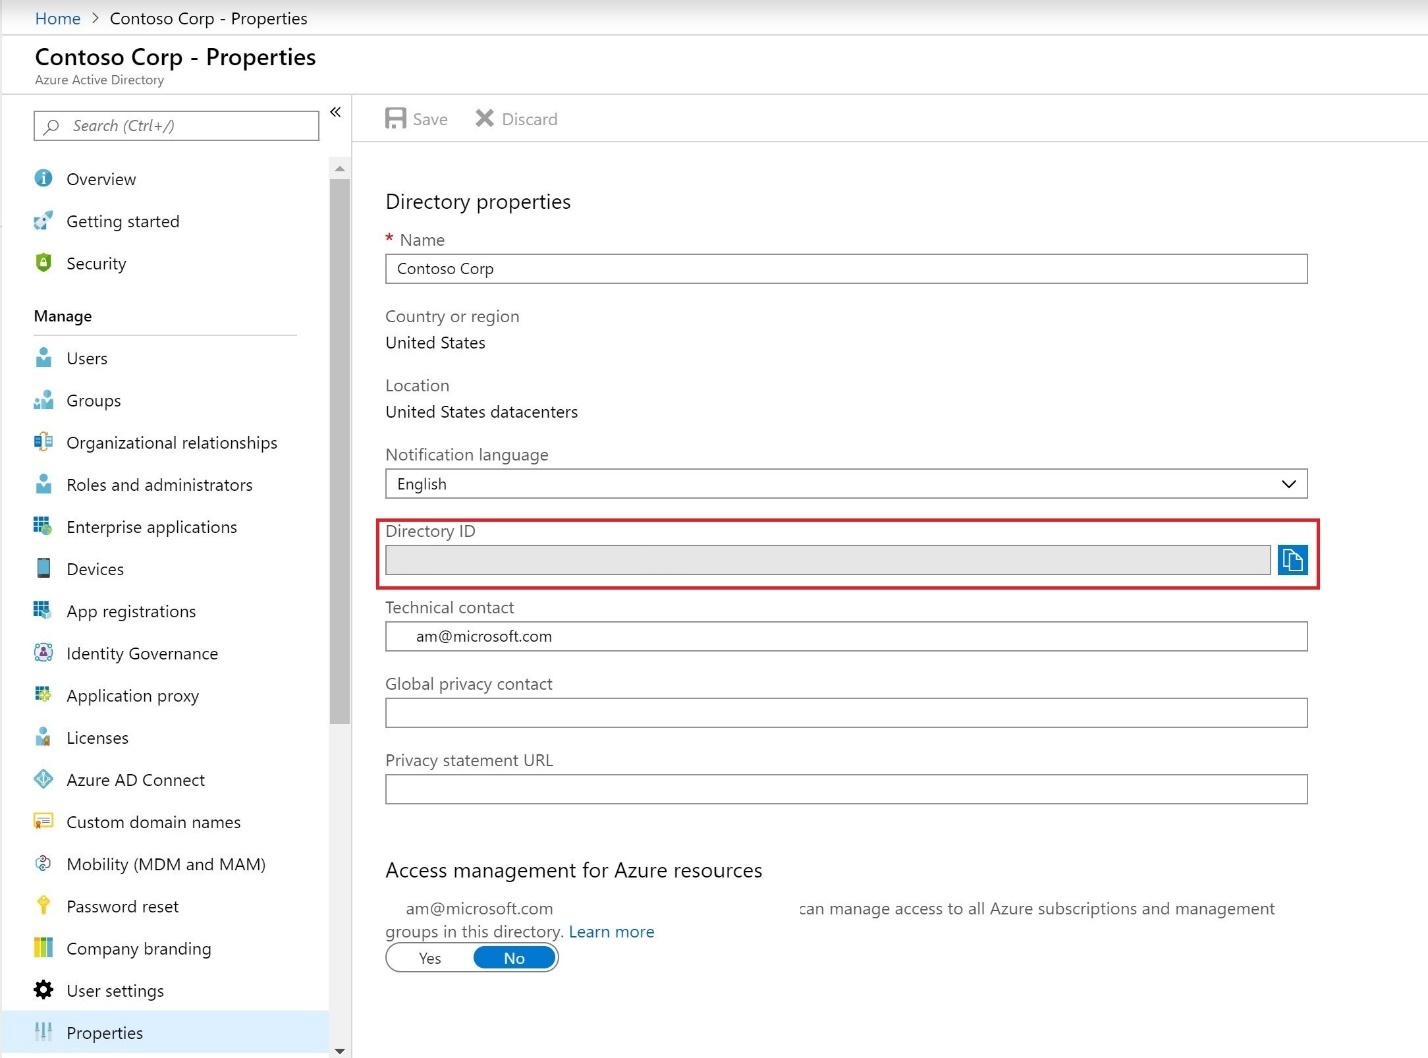Click the Technical contact input field
Viewport: 1428px width, 1058px height.
(846, 637)
